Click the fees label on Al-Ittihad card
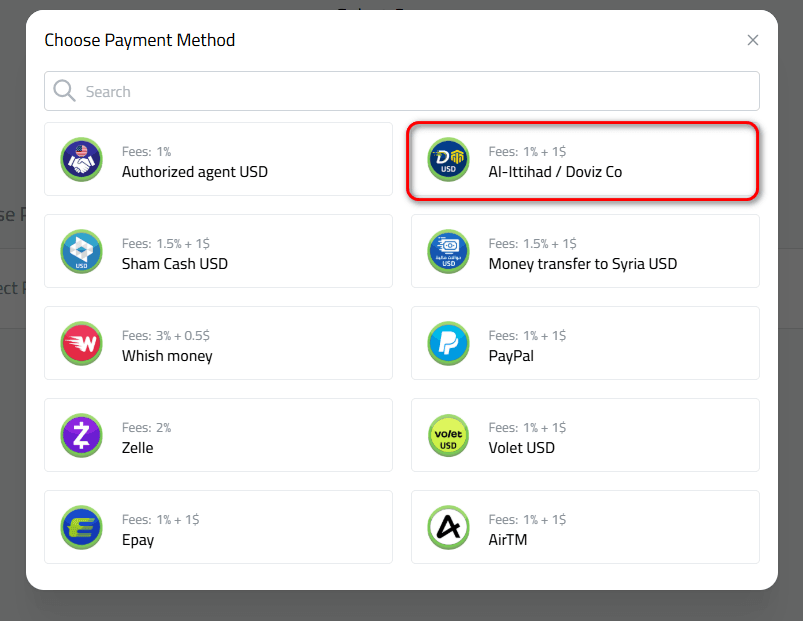 527,152
